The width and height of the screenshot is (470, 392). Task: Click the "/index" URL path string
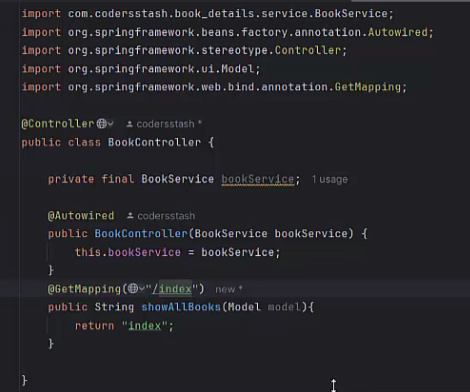[x=172, y=289]
